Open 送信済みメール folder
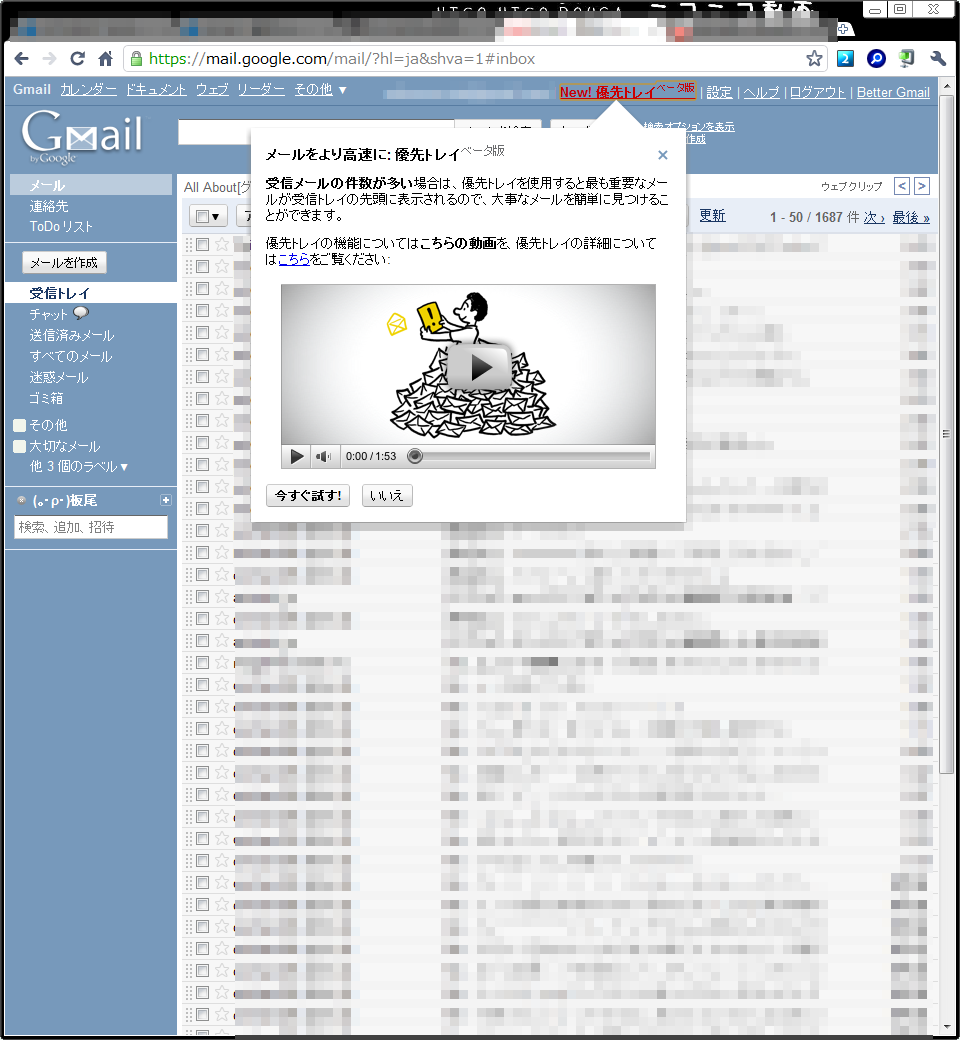Image resolution: width=960 pixels, height=1040 pixels. [72, 336]
